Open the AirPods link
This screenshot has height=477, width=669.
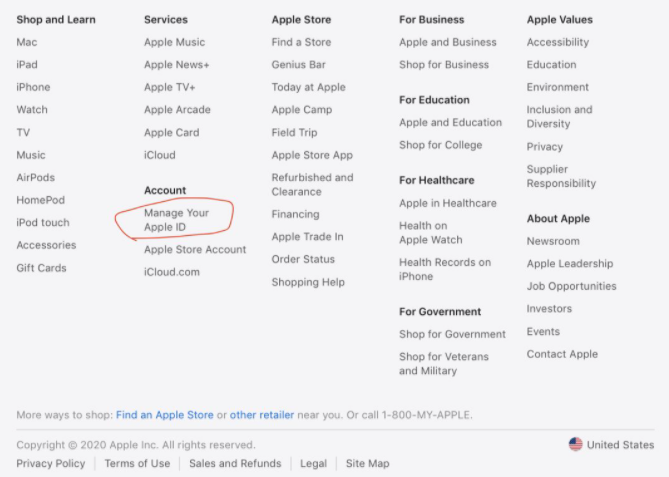[x=36, y=177]
